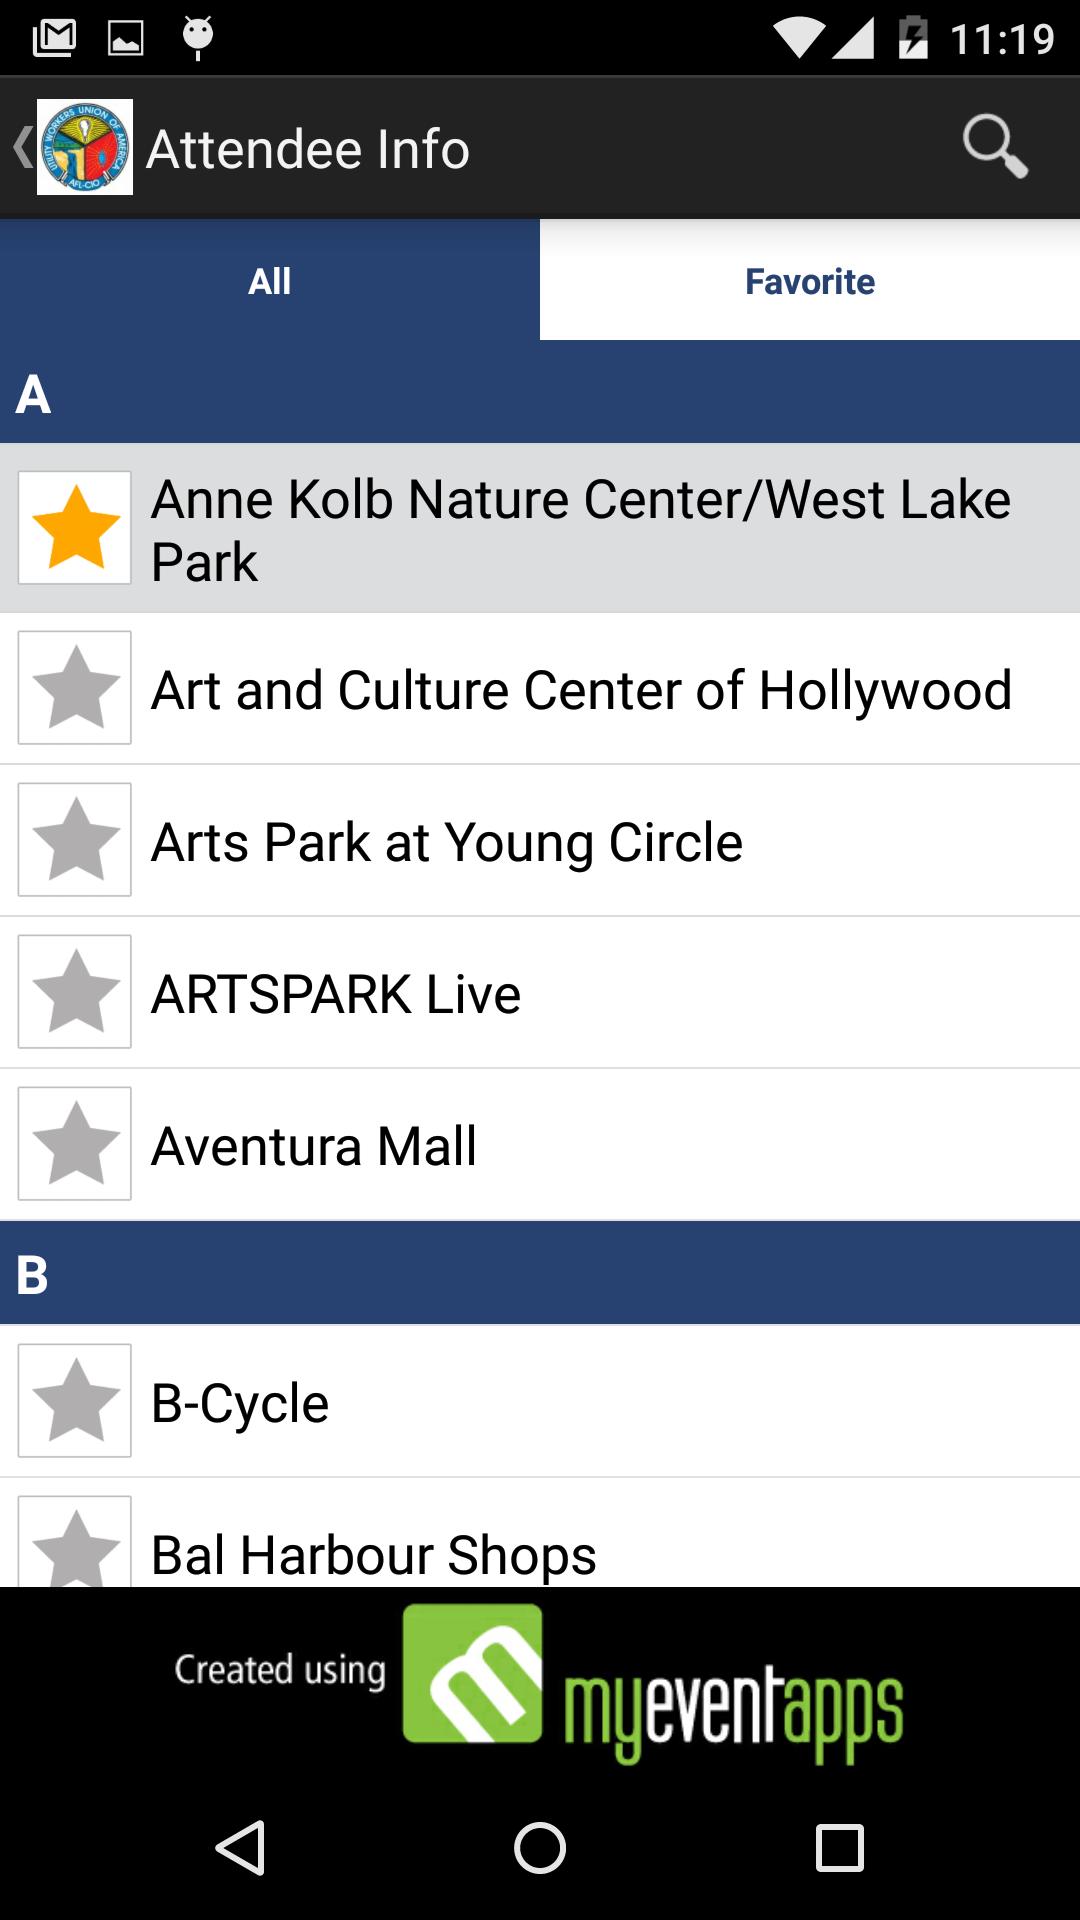The width and height of the screenshot is (1080, 1920).
Task: Switch to the Favorite tab
Action: point(810,280)
